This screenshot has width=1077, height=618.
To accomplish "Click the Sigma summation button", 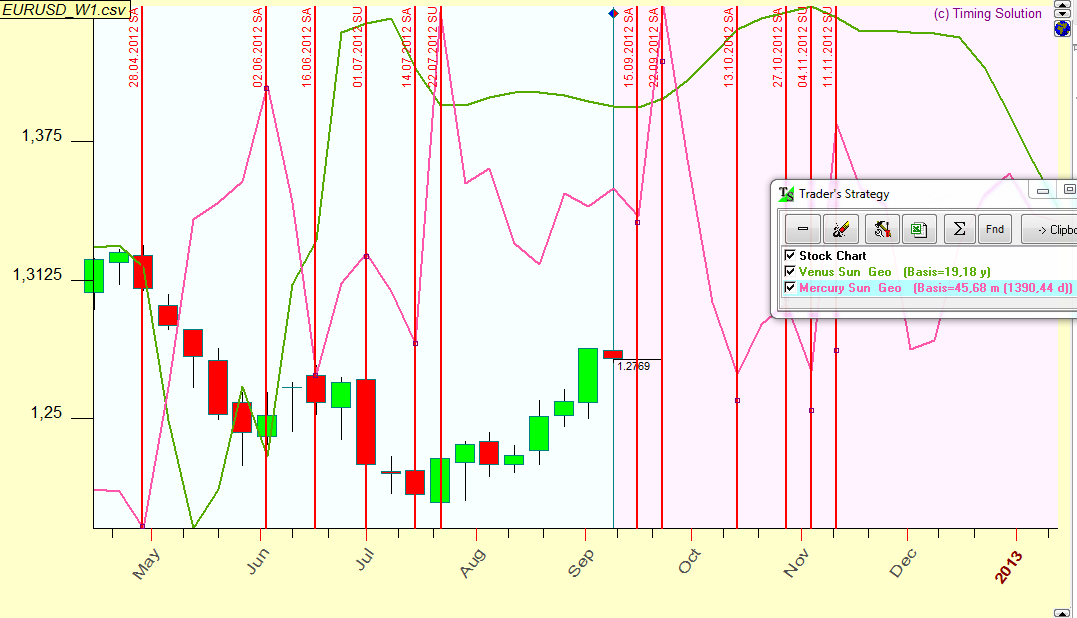I will point(958,229).
